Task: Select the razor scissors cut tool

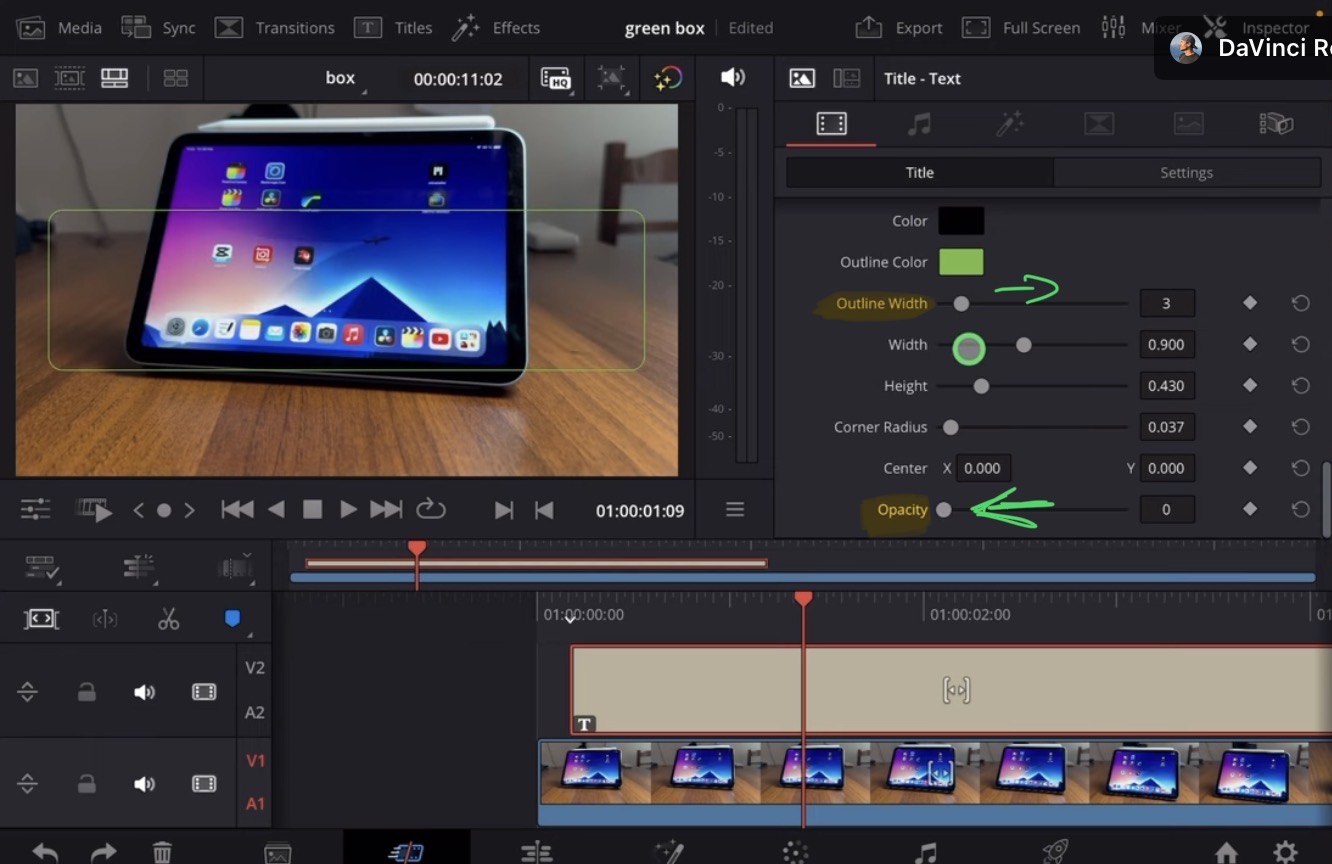Action: tap(168, 619)
